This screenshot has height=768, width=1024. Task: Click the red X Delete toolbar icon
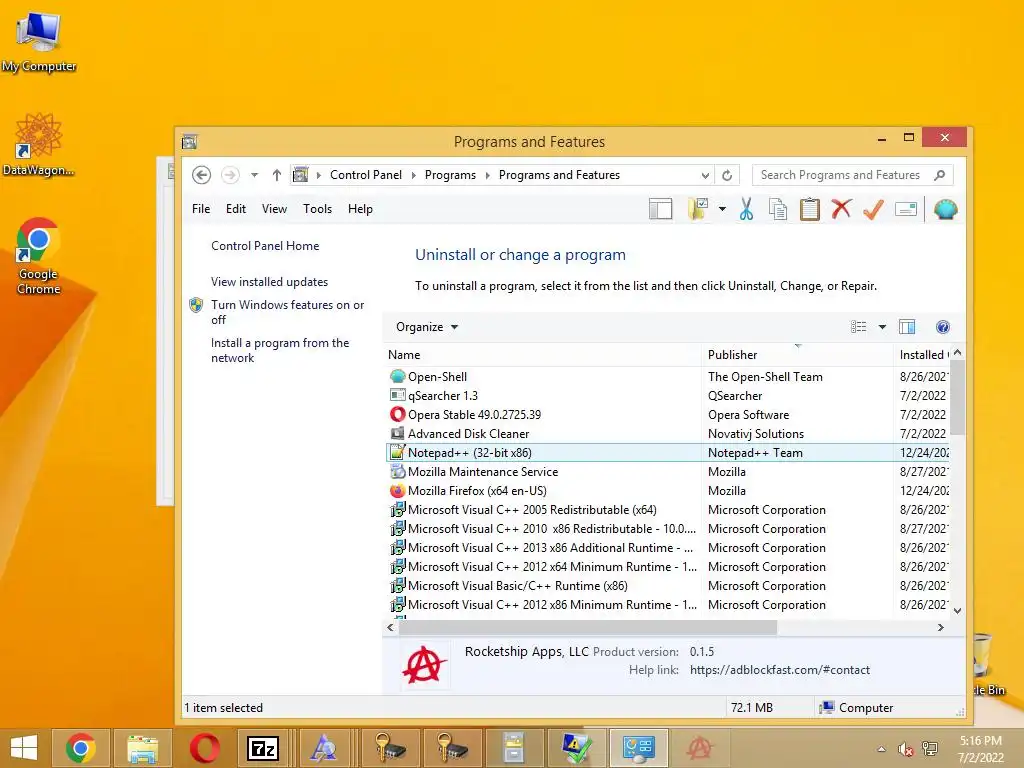(x=841, y=209)
